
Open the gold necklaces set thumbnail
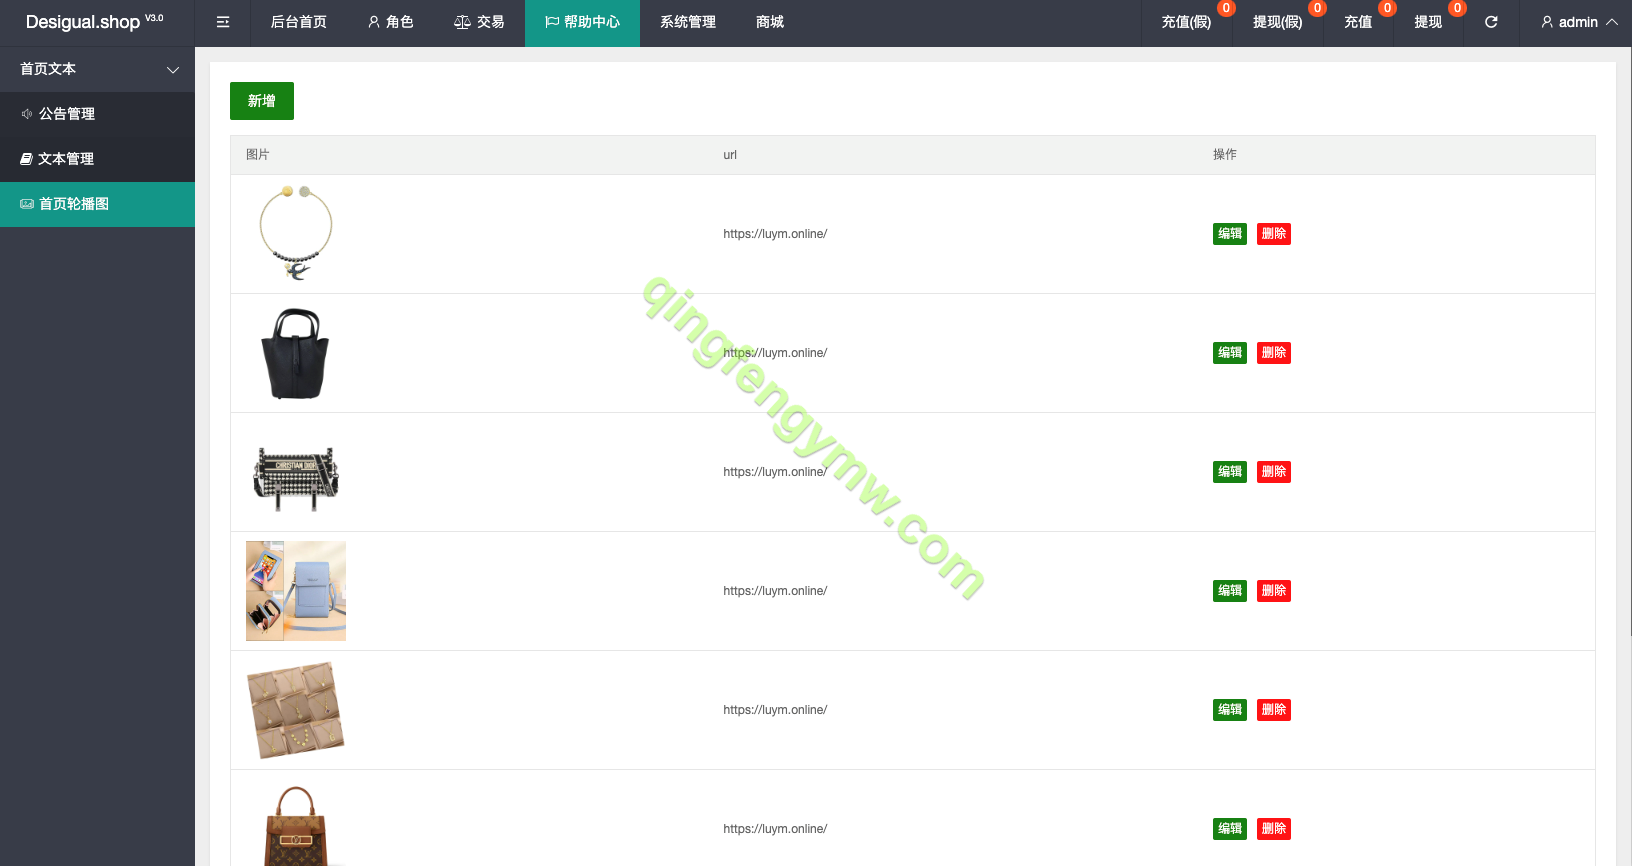(296, 710)
